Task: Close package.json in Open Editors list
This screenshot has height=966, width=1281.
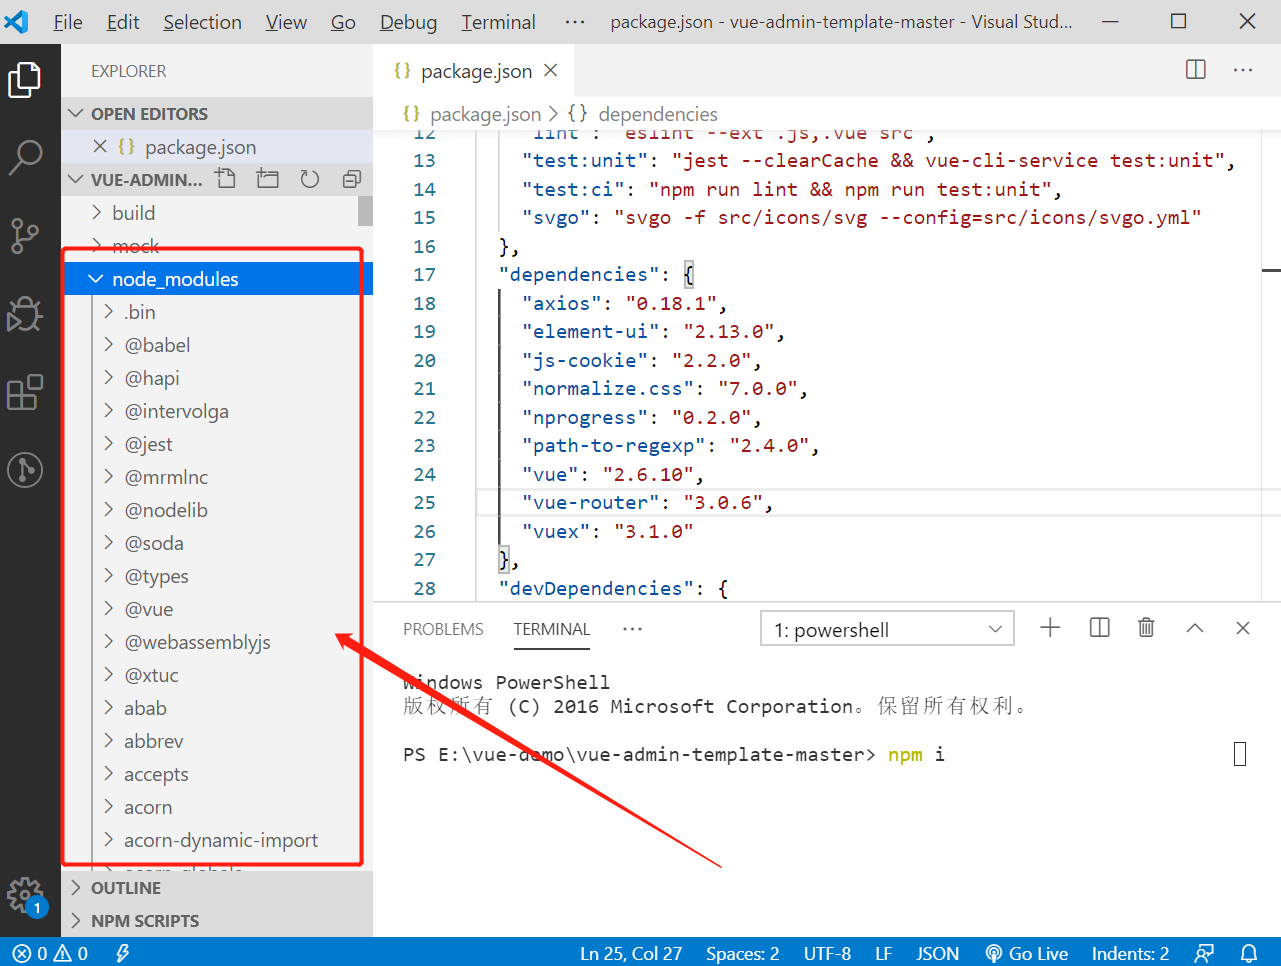Action: [100, 146]
